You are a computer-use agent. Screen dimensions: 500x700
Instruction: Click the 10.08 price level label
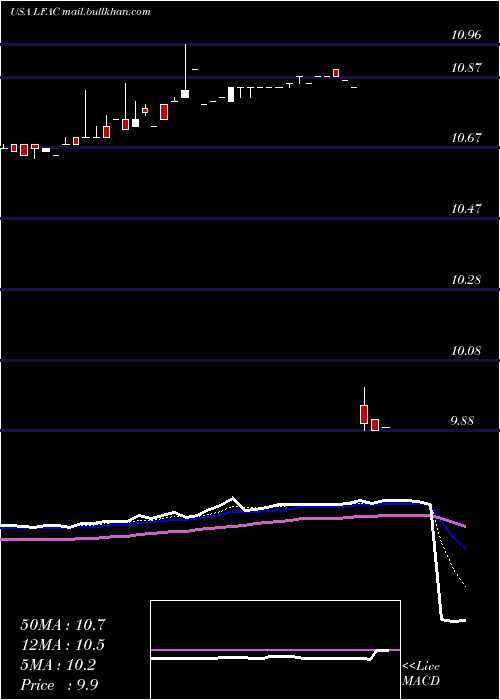[466, 350]
